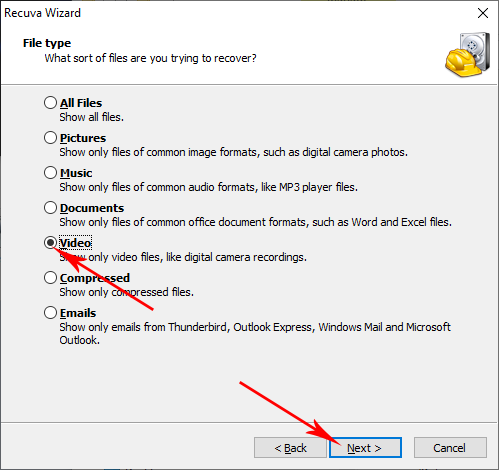Click the MP3 player files description text

pos(208,187)
